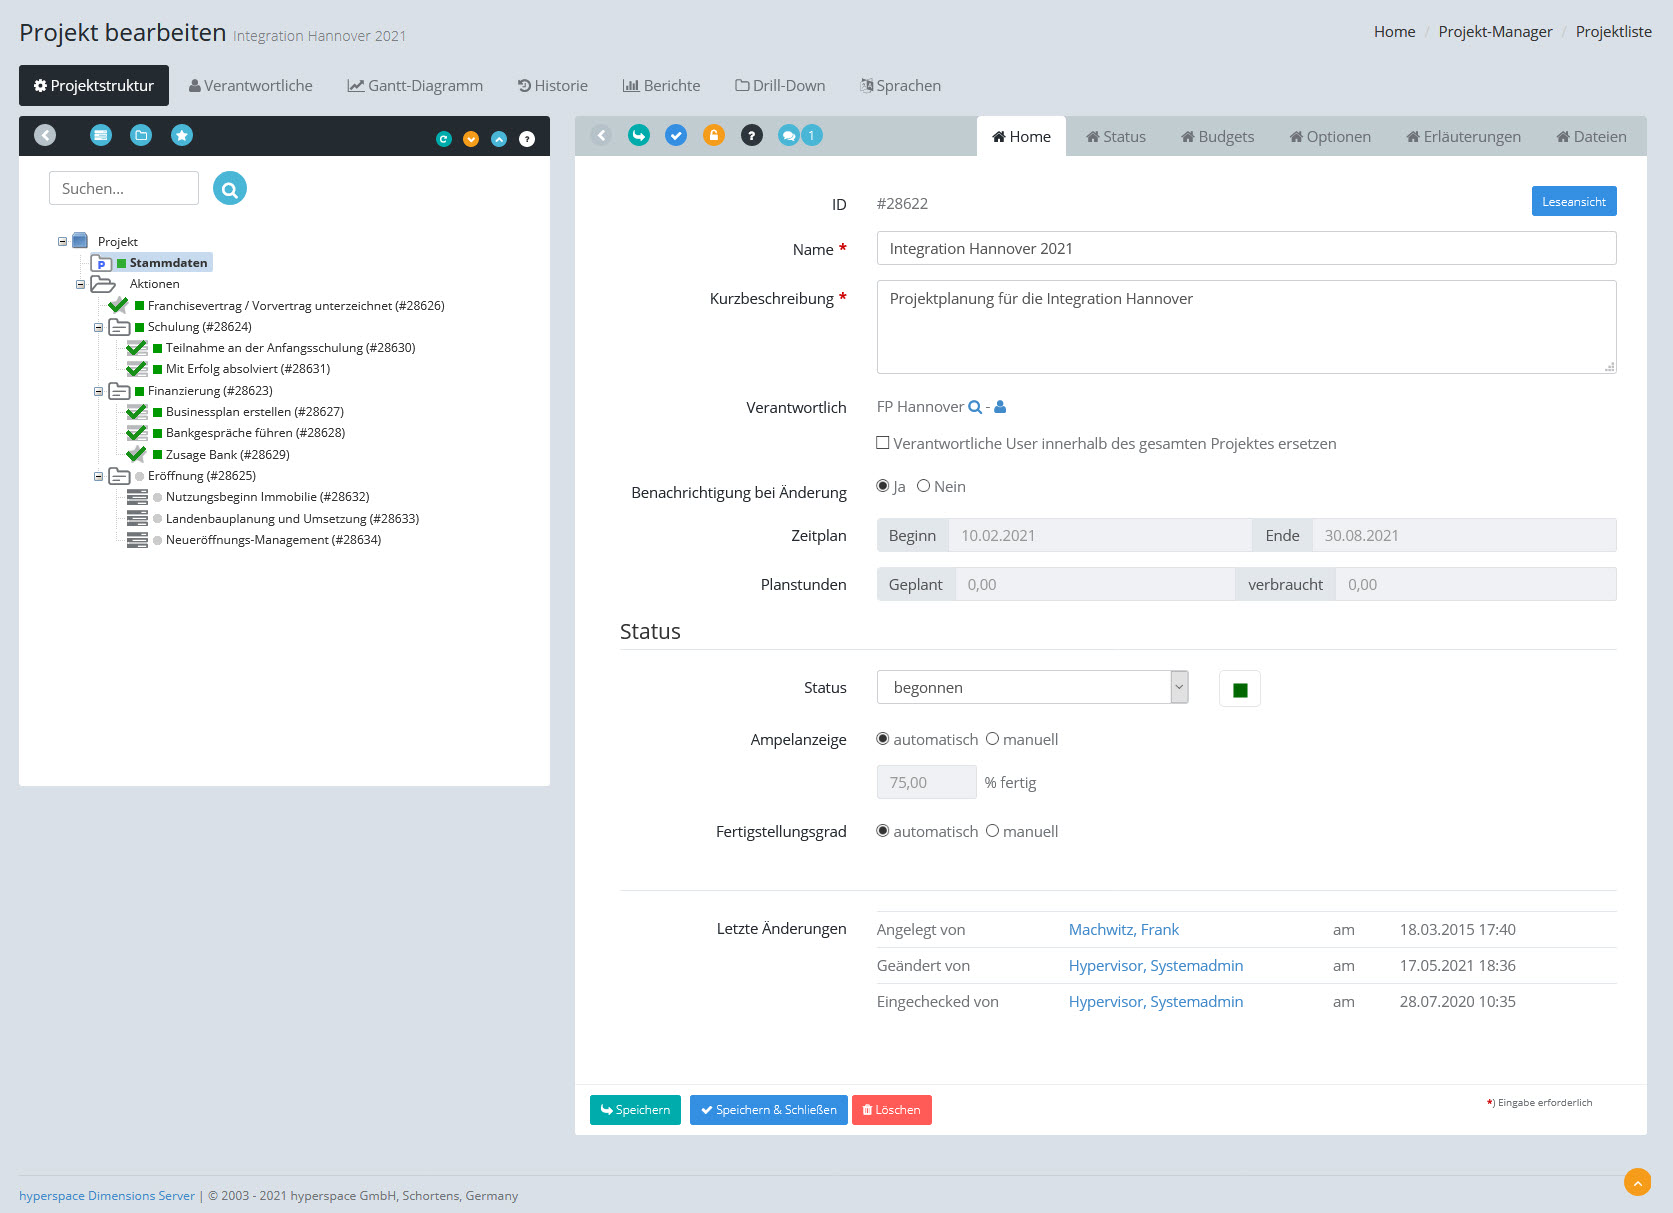Screen dimensions: 1673x1213
Task: Click the star favorites icon in tree toolbar
Action: point(181,135)
